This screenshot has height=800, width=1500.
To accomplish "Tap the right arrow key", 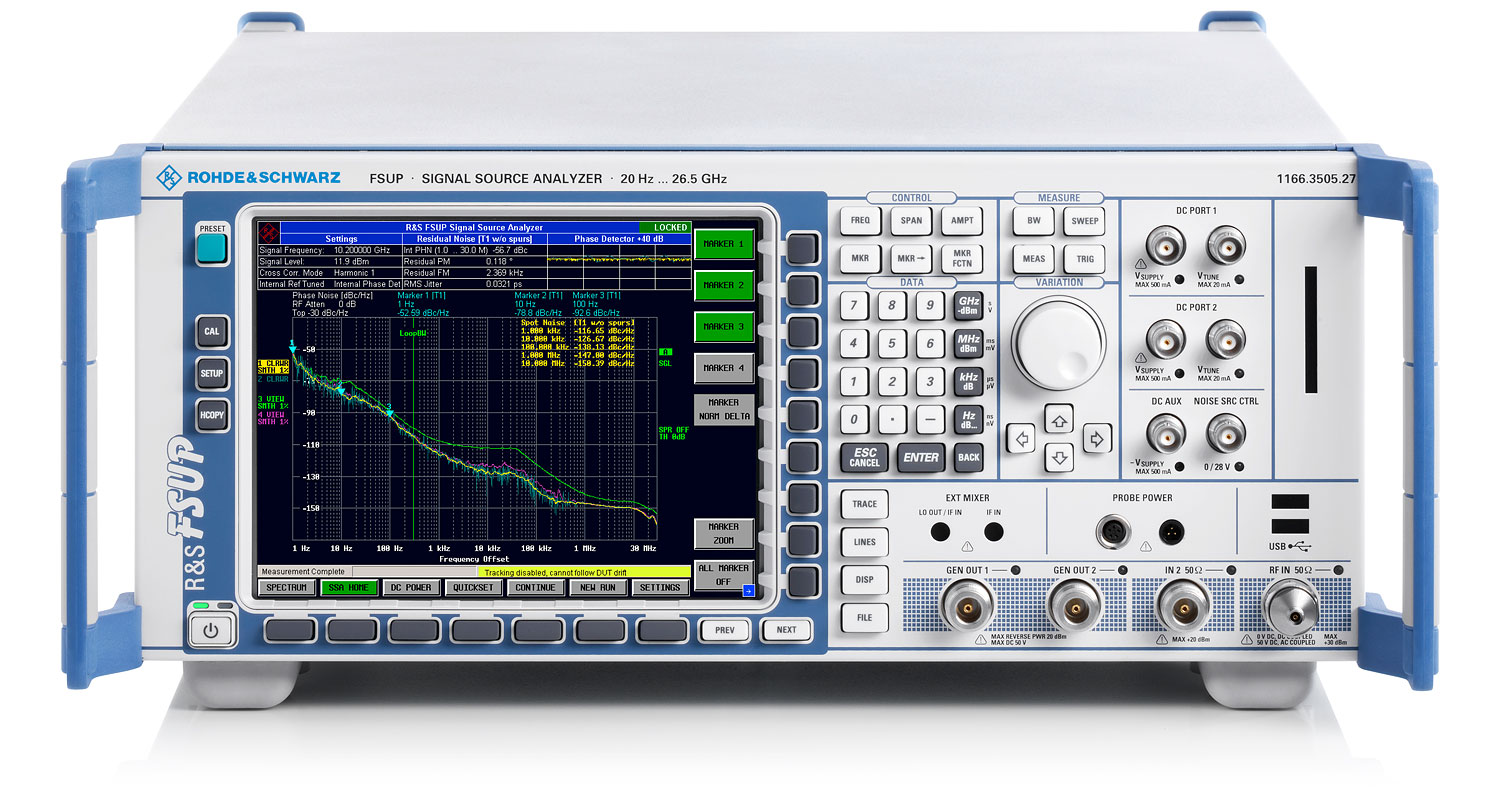I will pos(1097,438).
